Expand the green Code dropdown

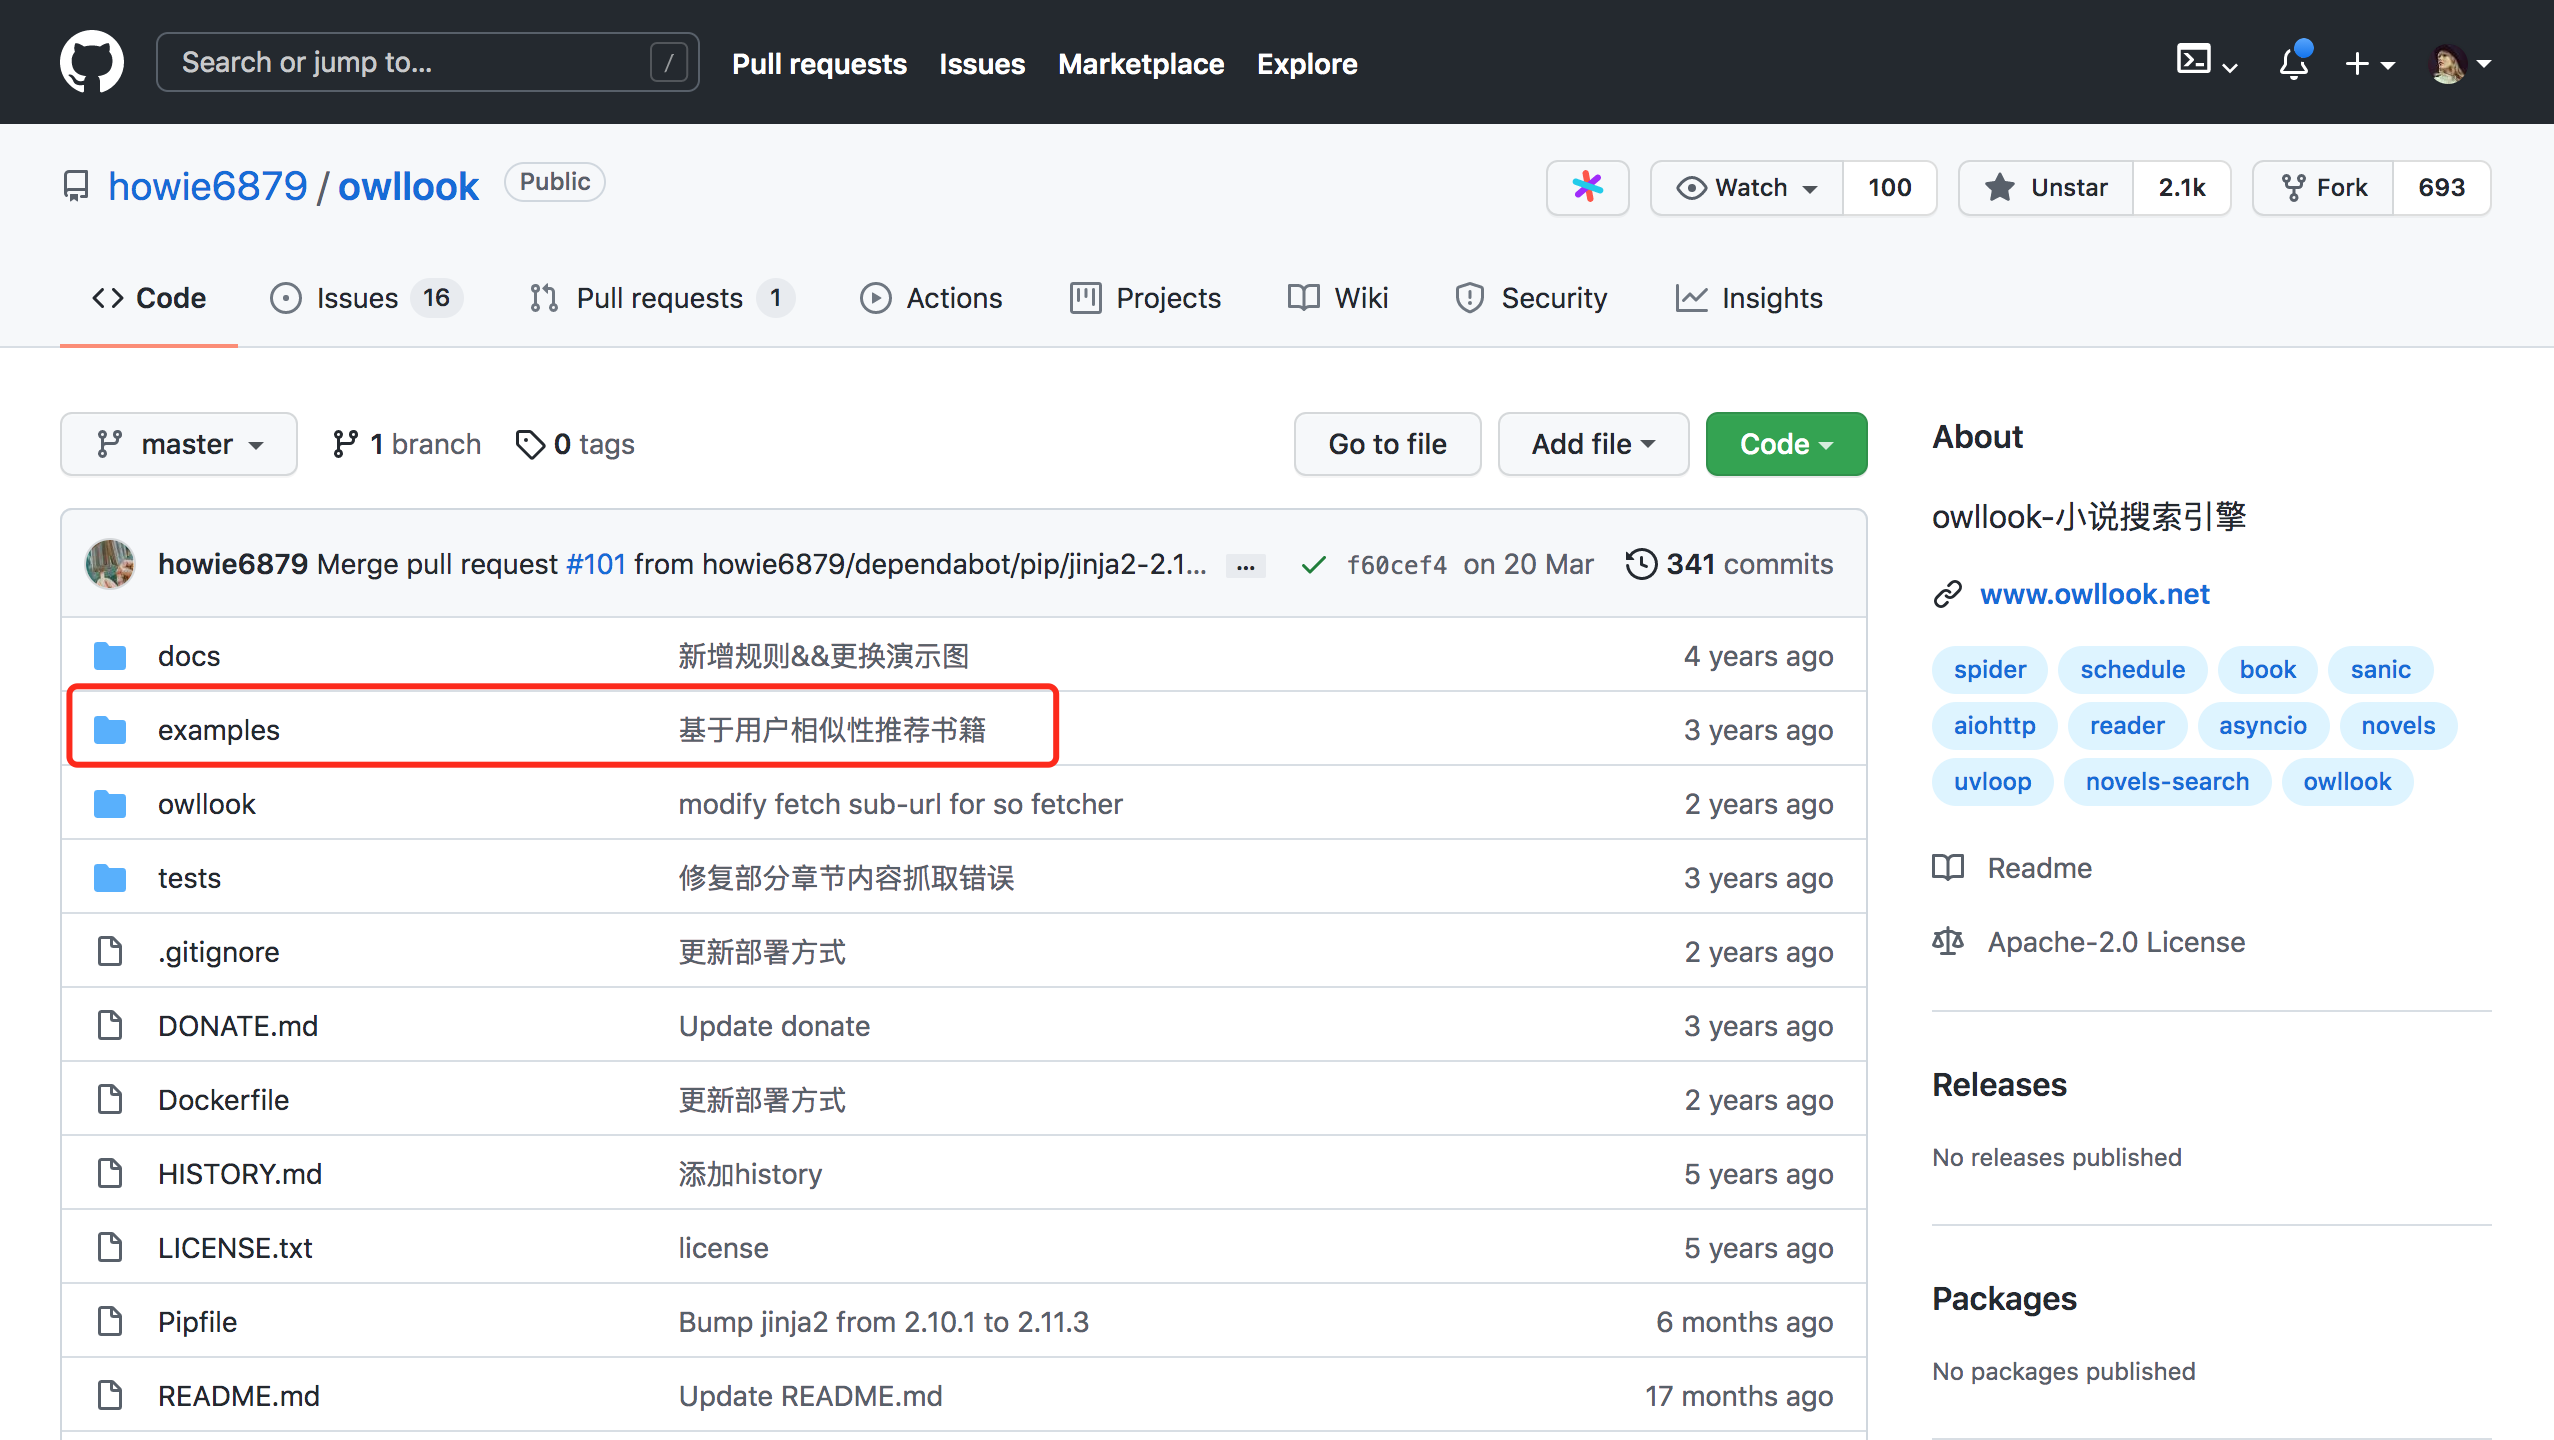tap(1785, 444)
